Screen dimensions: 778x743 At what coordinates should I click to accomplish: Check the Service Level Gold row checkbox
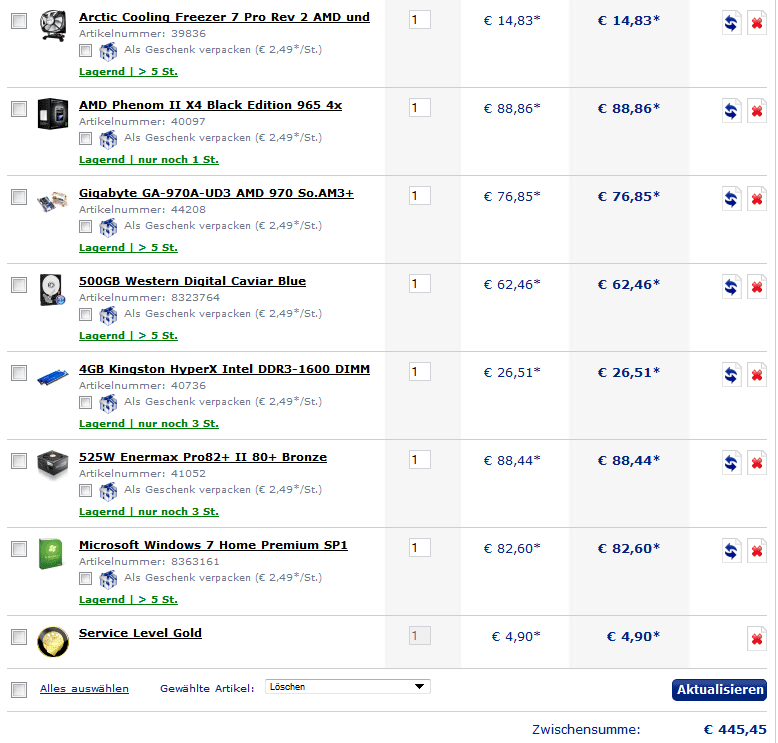[19, 637]
